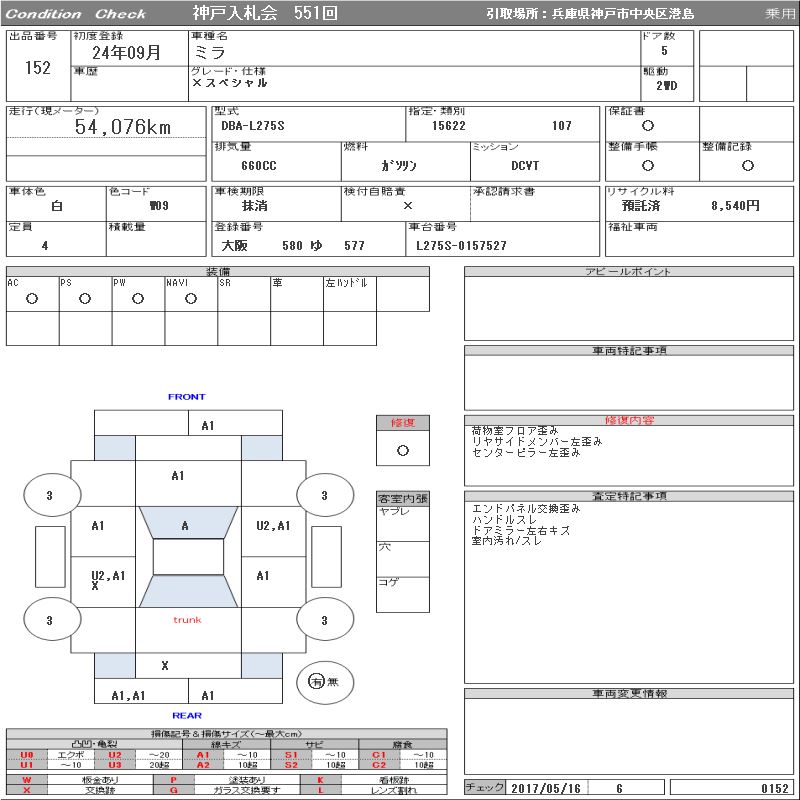The height and width of the screenshot is (800, 800).
Task: Toggle the 保証書 warranty circle
Action: click(648, 126)
